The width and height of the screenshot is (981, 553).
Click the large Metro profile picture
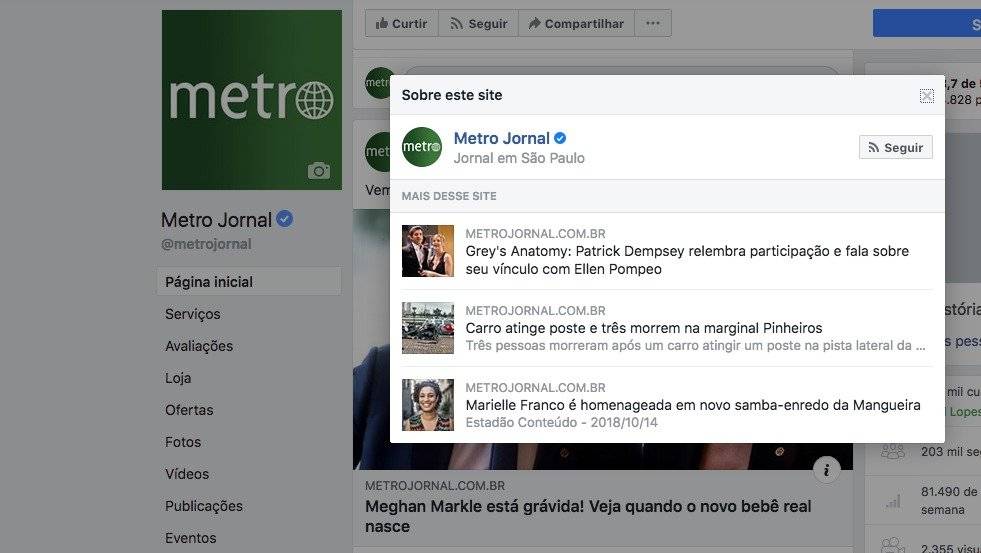tap(252, 99)
